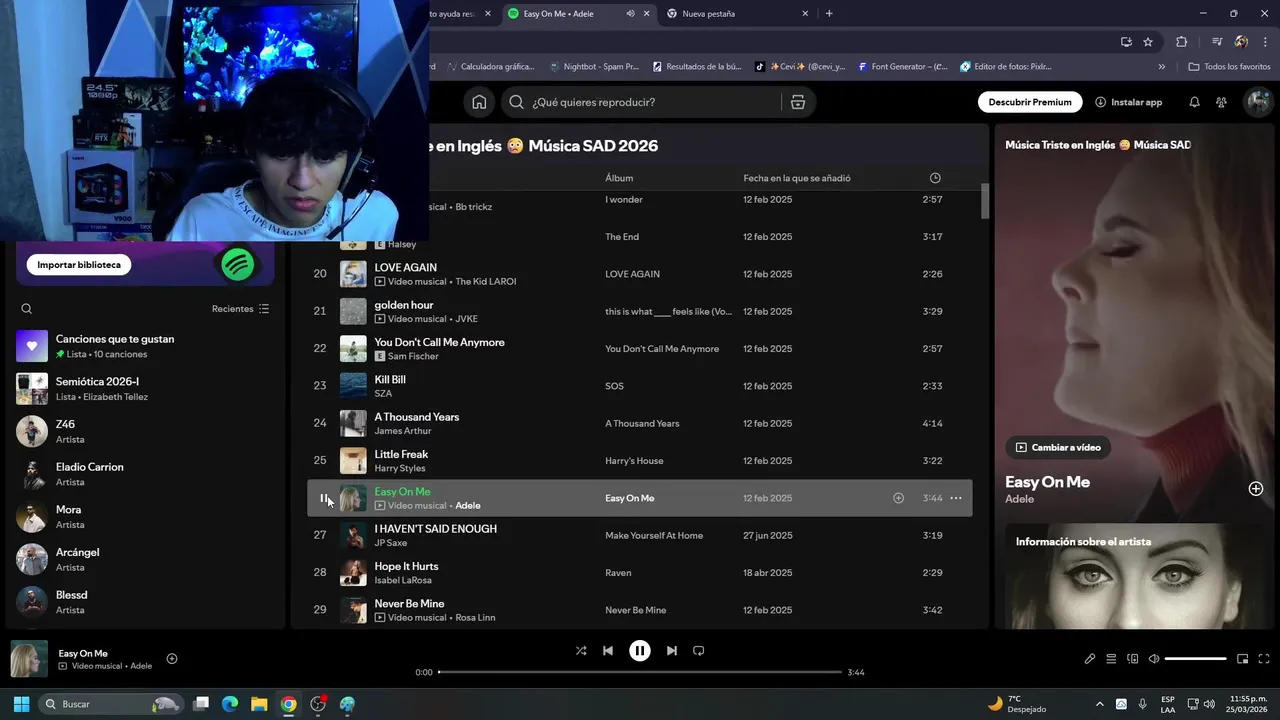The height and width of the screenshot is (720, 1280).
Task: Click Descubrir Premium button
Action: 1030,102
